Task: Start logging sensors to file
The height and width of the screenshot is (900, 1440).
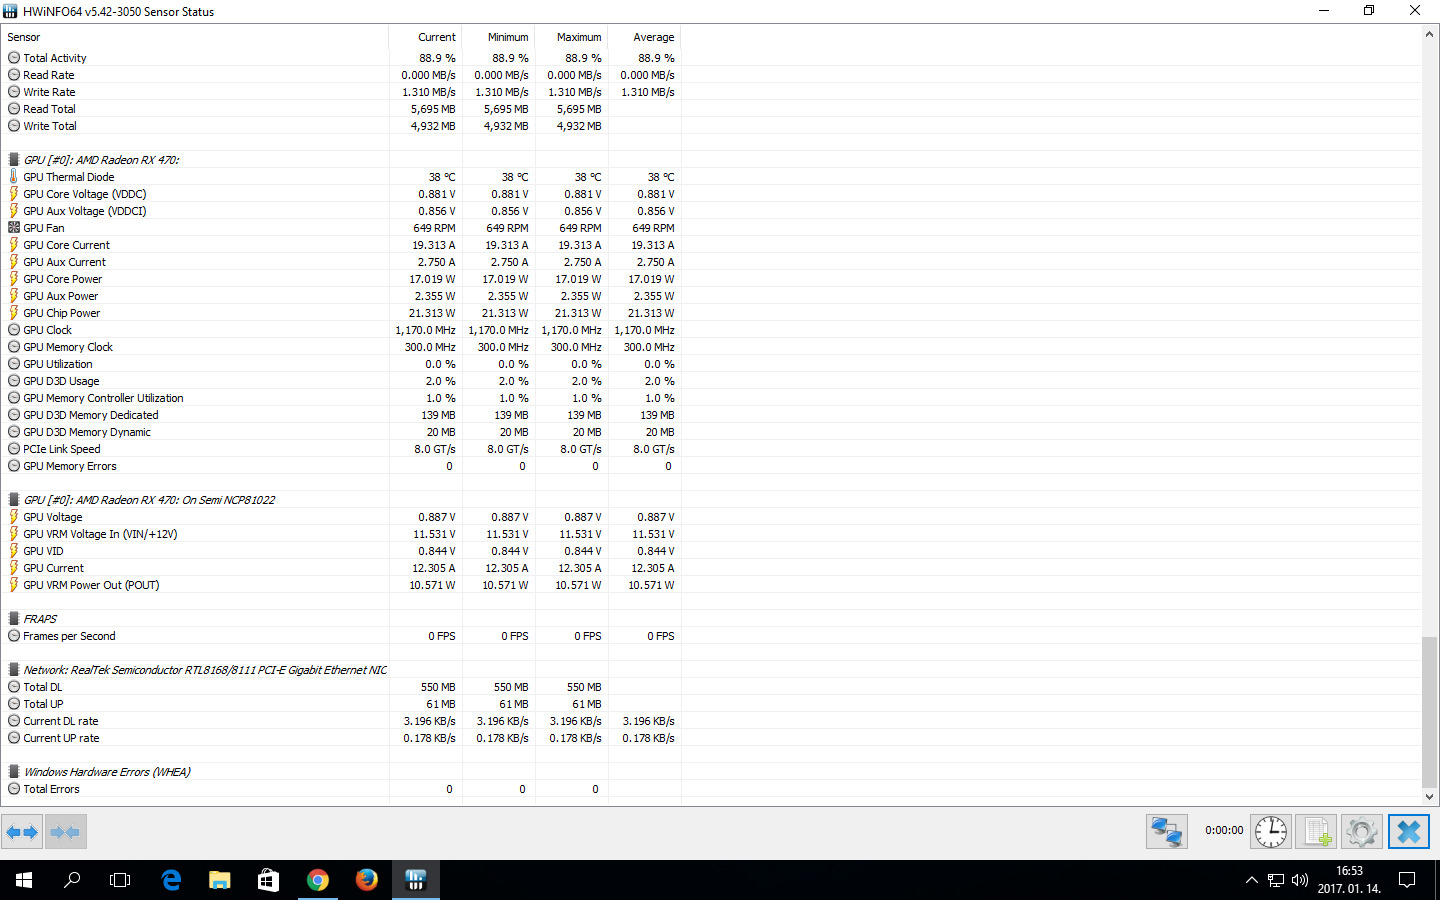Action: pyautogui.click(x=1316, y=831)
